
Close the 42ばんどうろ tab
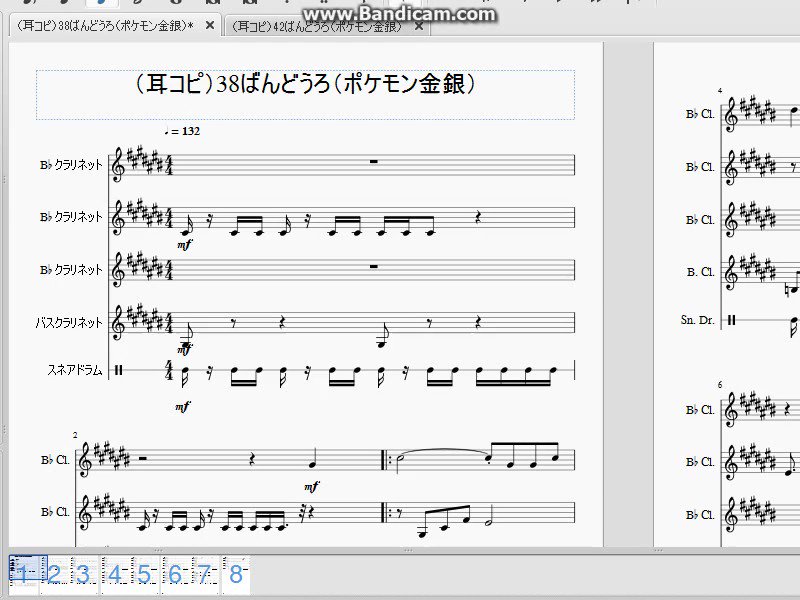click(x=419, y=26)
